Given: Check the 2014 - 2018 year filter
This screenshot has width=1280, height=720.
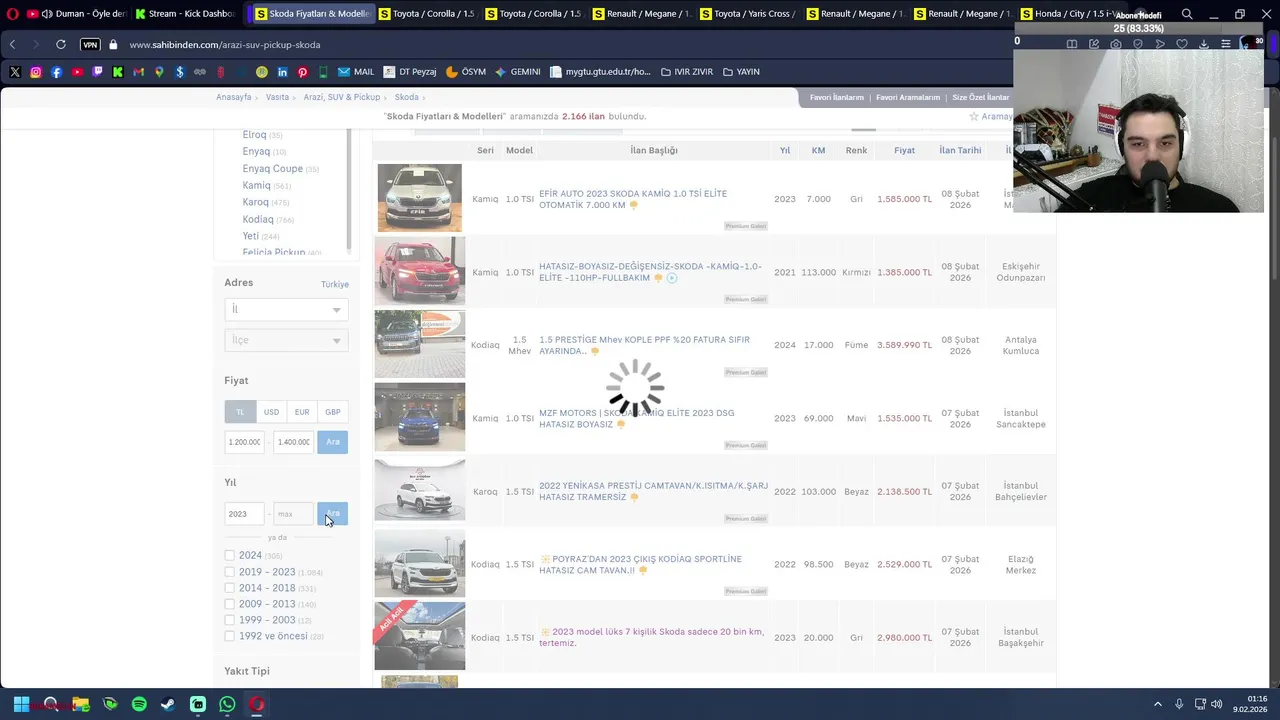Looking at the screenshot, I should 230,588.
